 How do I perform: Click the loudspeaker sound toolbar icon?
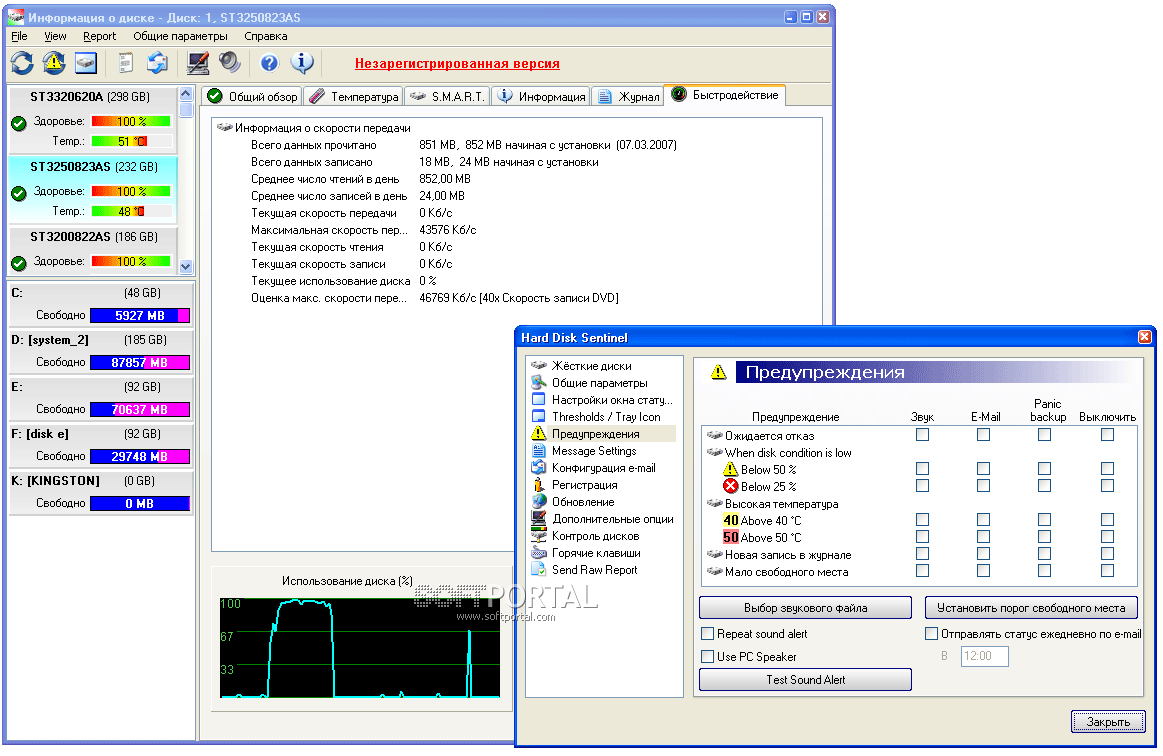[x=229, y=63]
